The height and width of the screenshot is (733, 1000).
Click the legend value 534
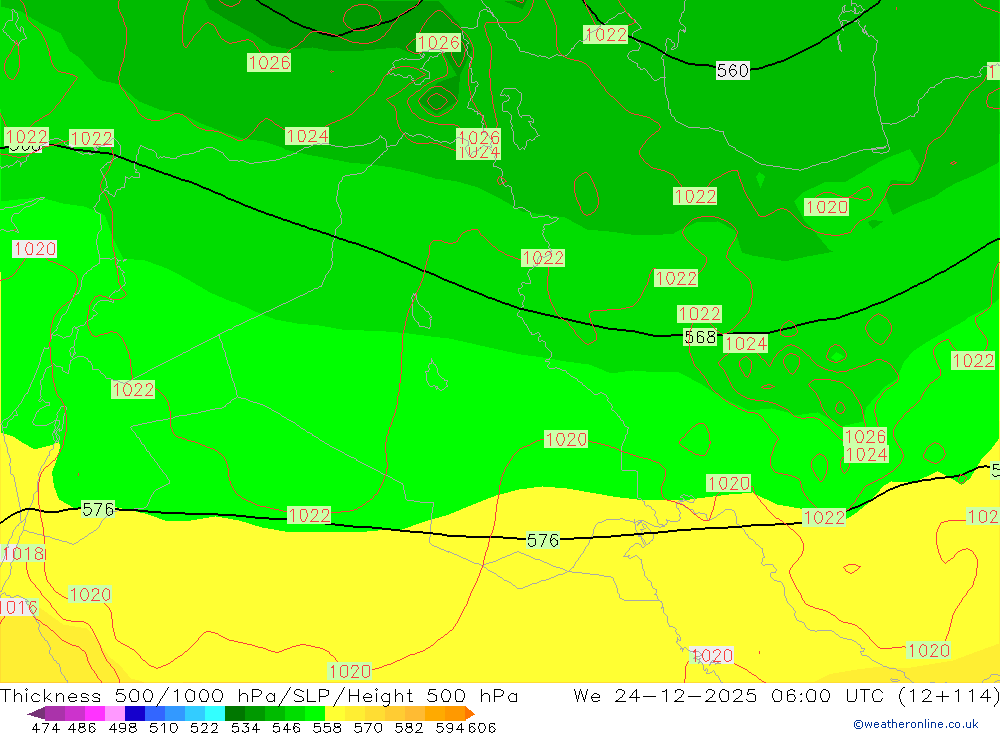(x=246, y=727)
